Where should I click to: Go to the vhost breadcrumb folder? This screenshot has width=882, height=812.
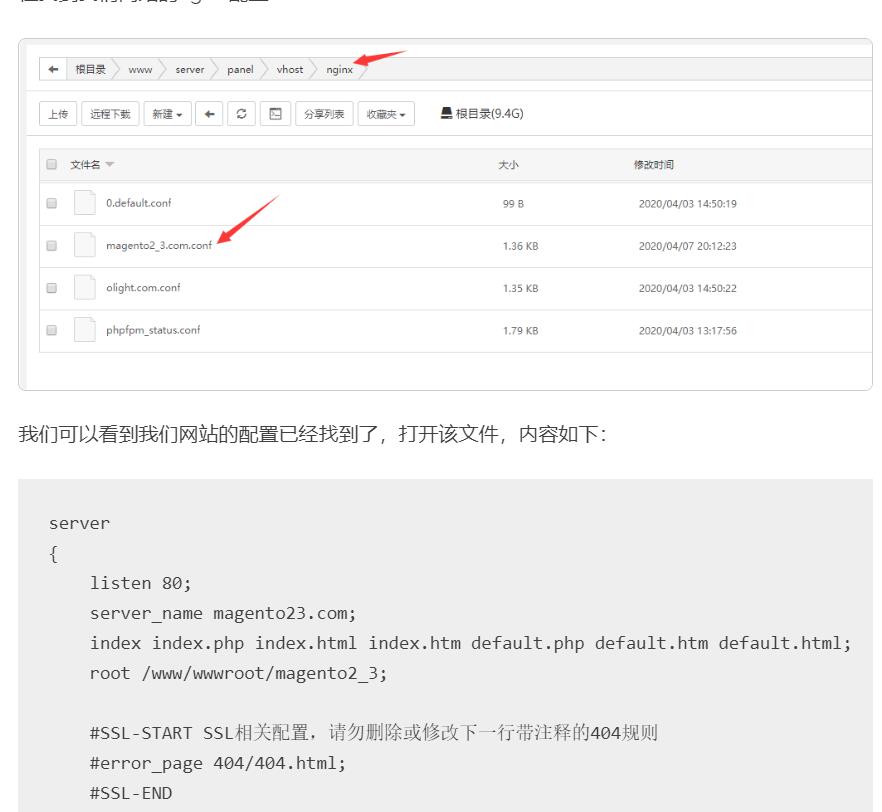click(x=290, y=70)
